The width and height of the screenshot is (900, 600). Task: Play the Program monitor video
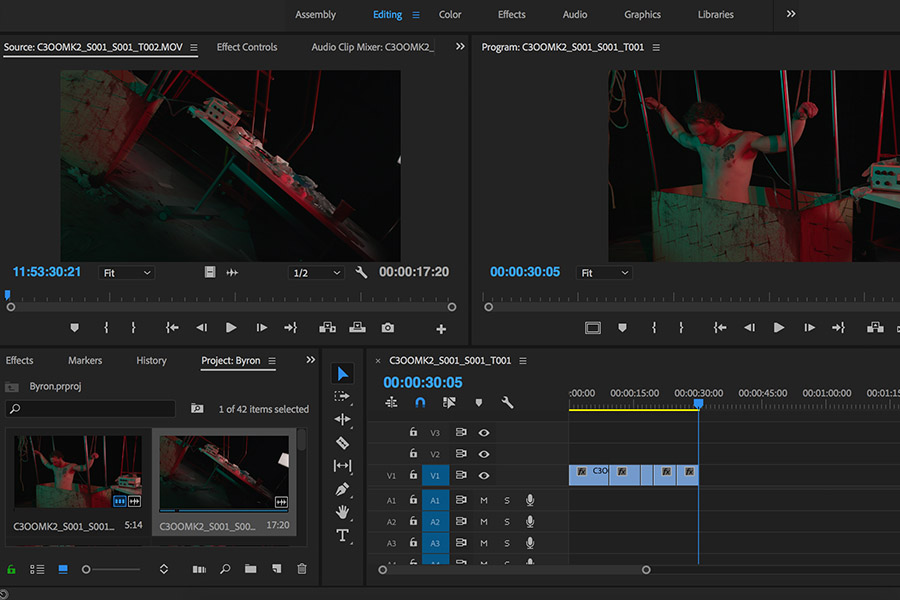(x=778, y=328)
